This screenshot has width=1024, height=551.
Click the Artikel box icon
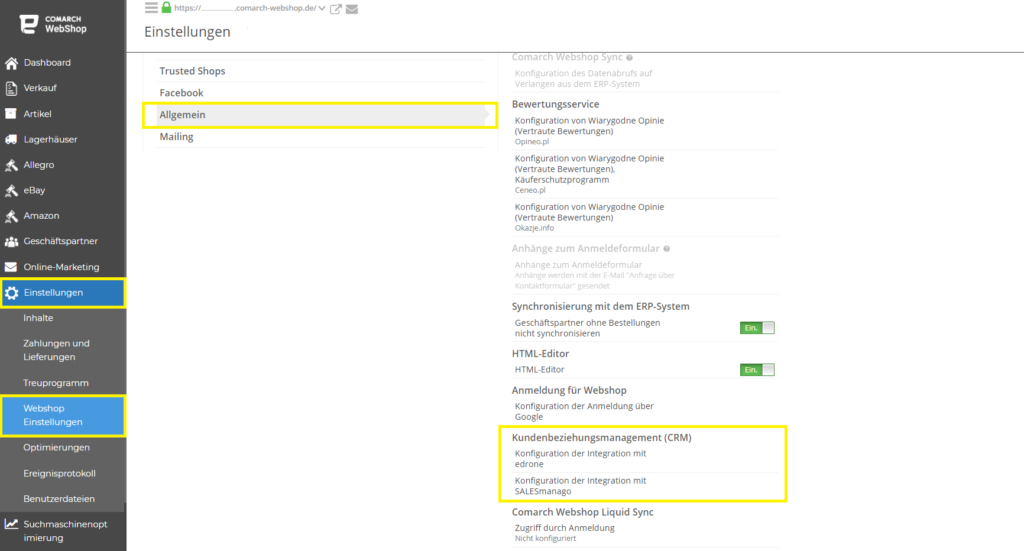pyautogui.click(x=11, y=114)
